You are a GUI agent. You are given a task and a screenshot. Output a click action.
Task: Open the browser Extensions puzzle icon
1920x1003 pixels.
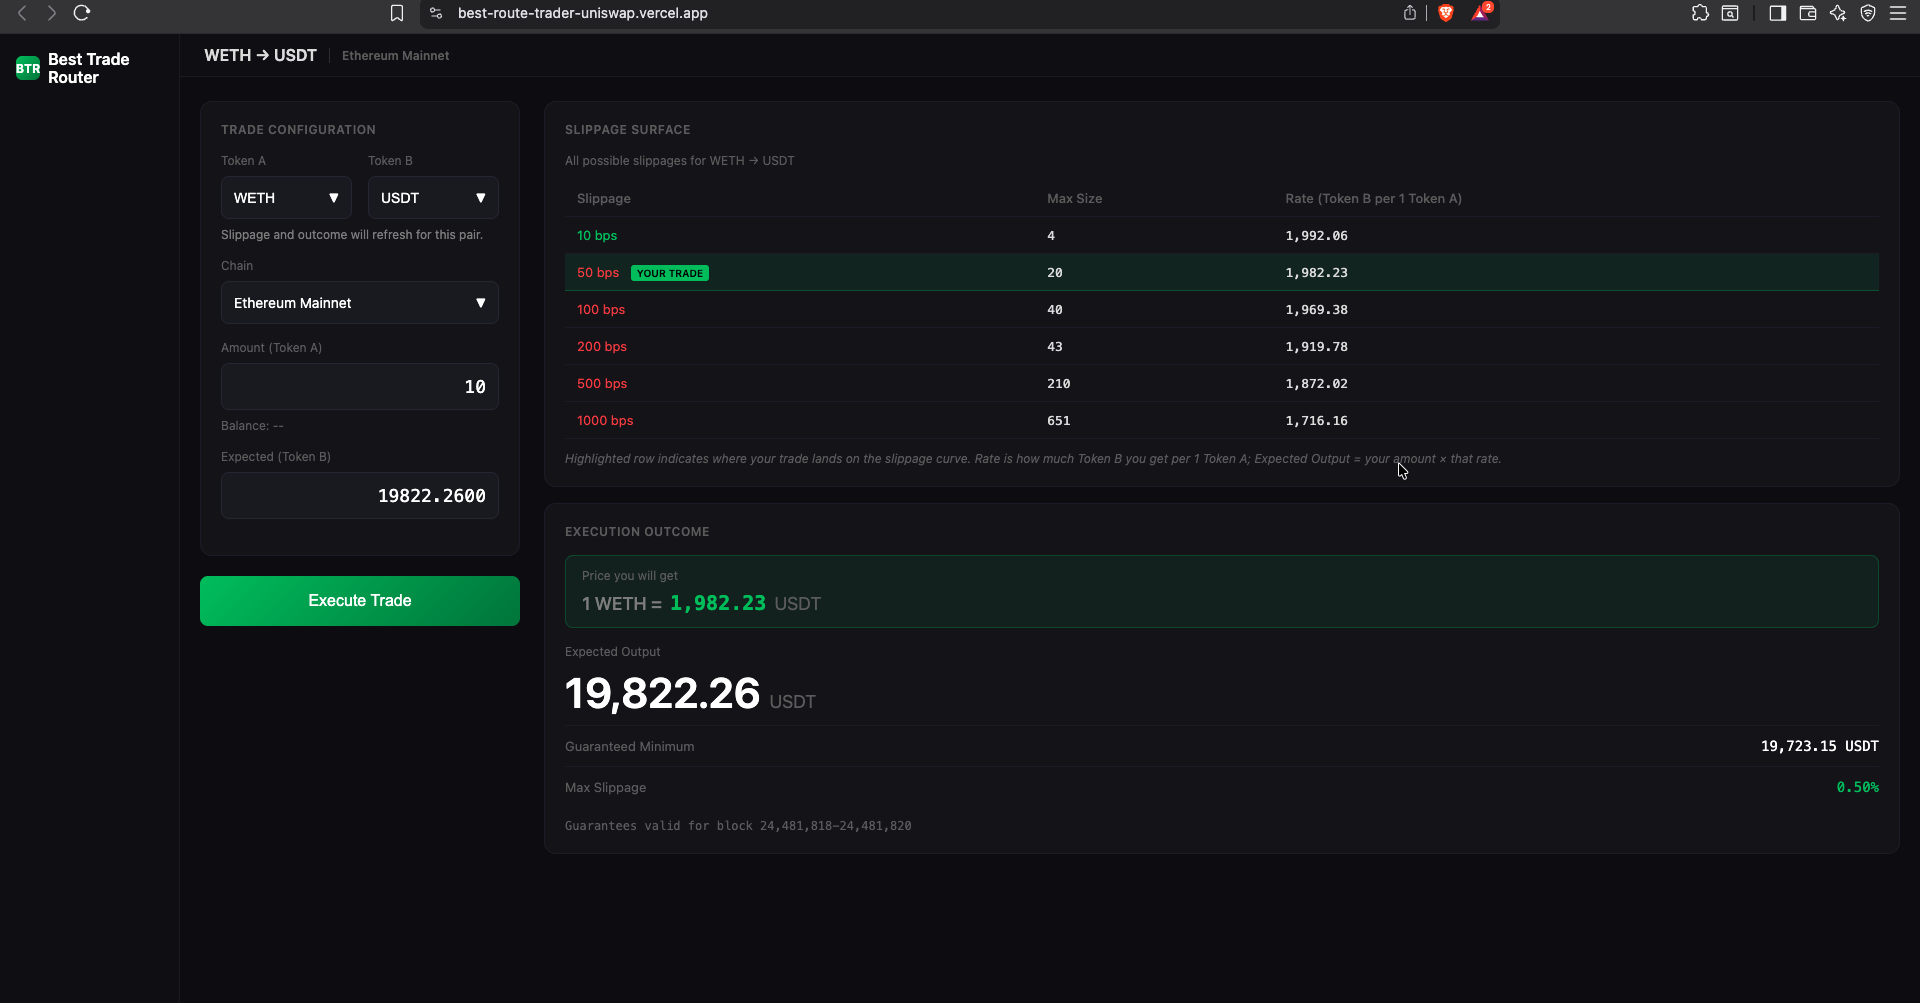[1700, 13]
